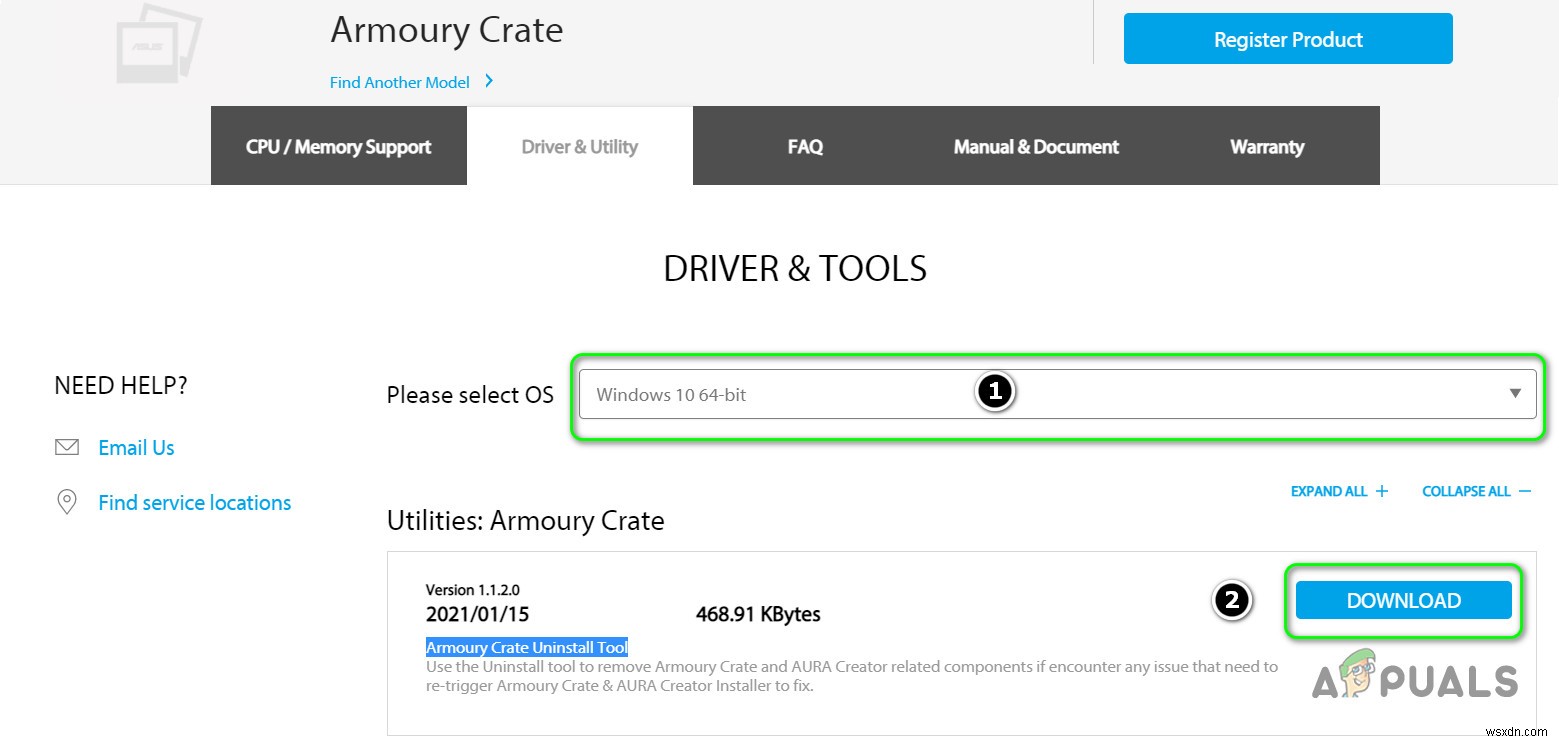Click the ASUS product placeholder image
Image resolution: width=1559 pixels, height=742 pixels.
click(157, 47)
